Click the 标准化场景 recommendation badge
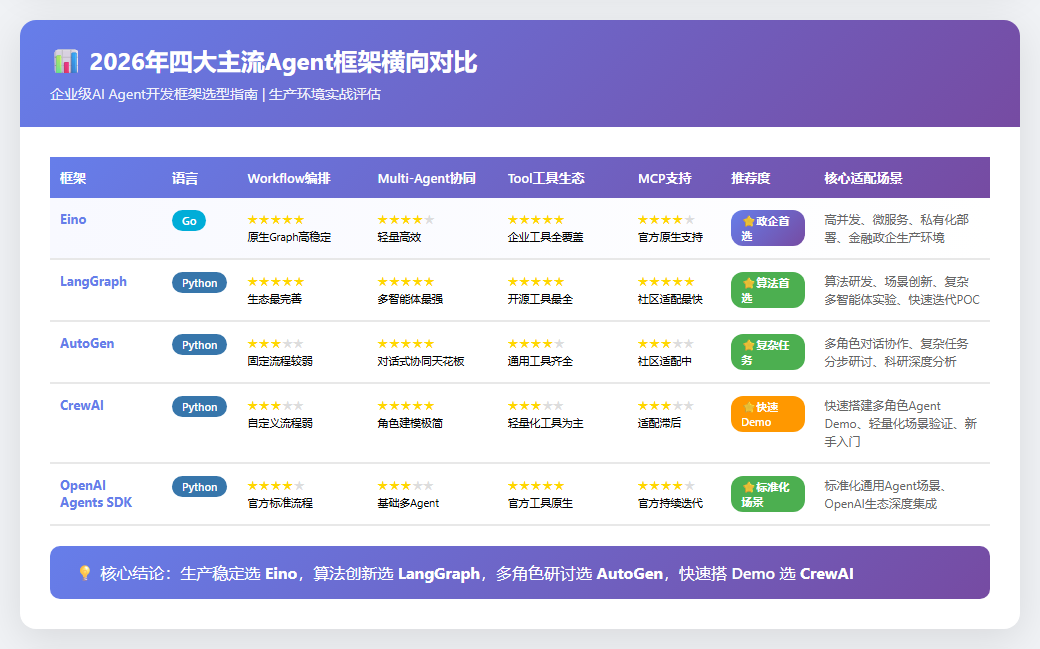1040x649 pixels. coord(768,494)
